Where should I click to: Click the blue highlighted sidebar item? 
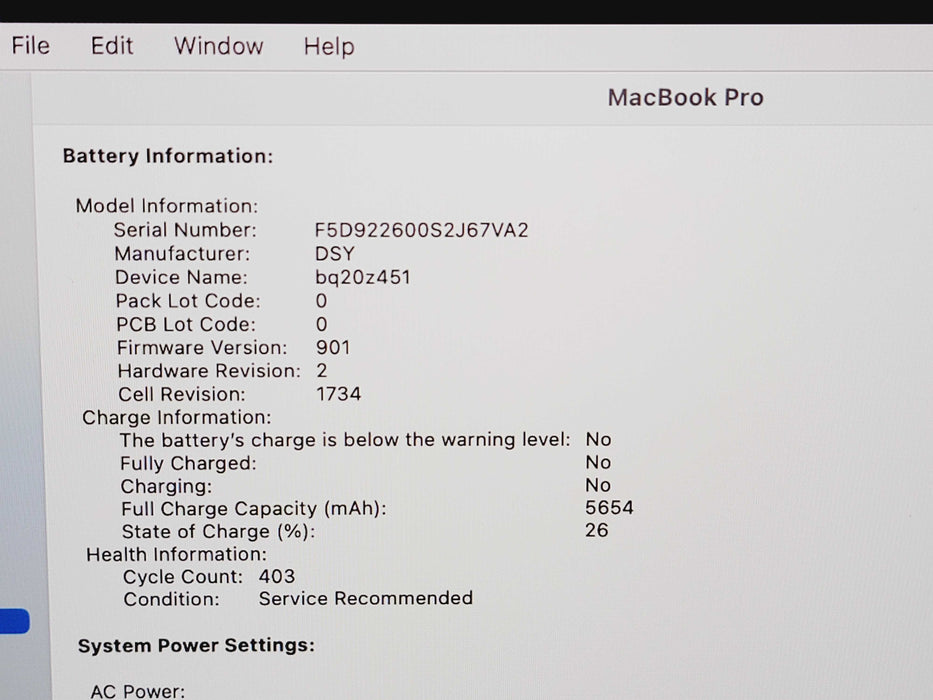tap(15, 621)
